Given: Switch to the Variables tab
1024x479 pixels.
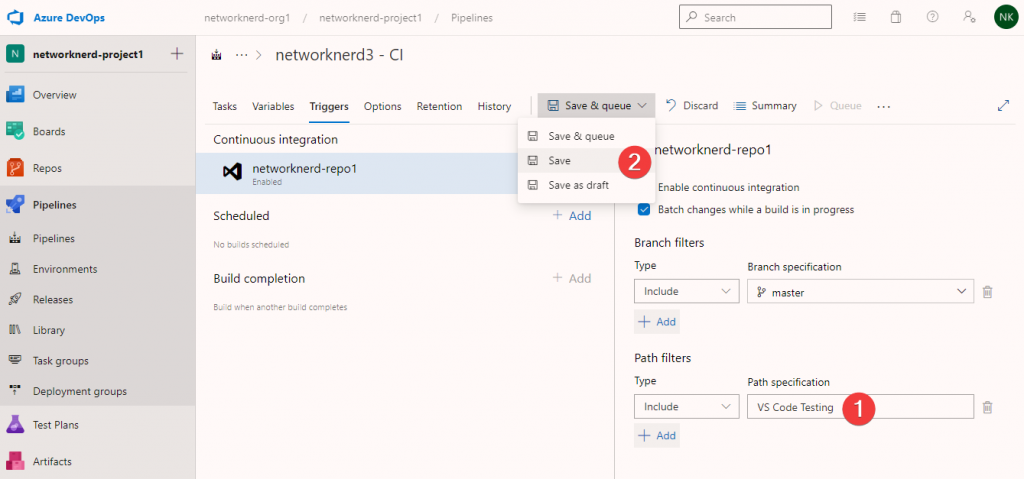Looking at the screenshot, I should 273,106.
